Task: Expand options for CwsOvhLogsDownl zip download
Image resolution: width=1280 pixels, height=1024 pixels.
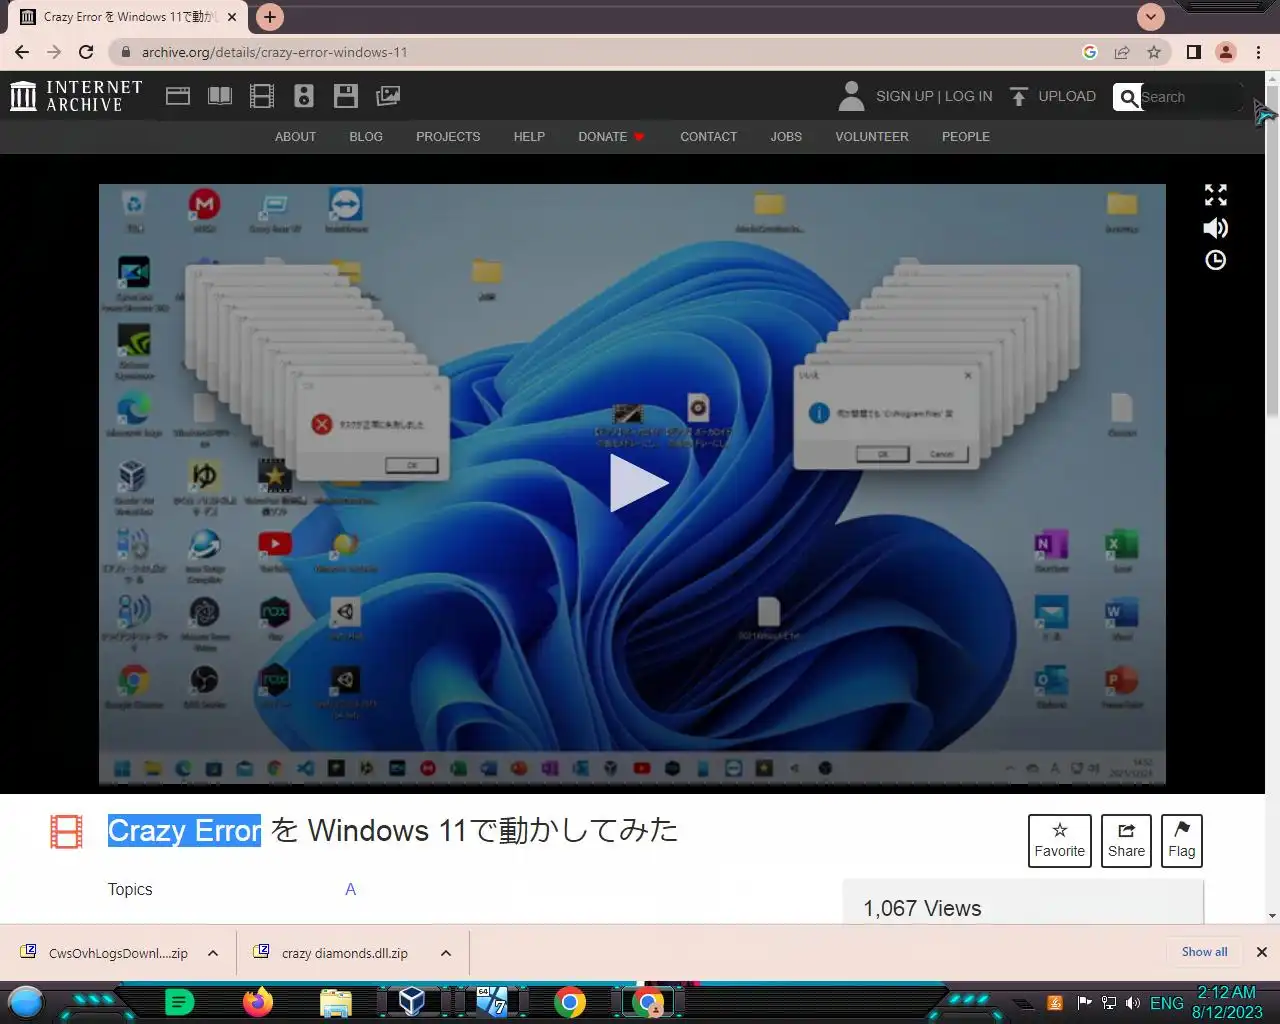Action: 213,953
